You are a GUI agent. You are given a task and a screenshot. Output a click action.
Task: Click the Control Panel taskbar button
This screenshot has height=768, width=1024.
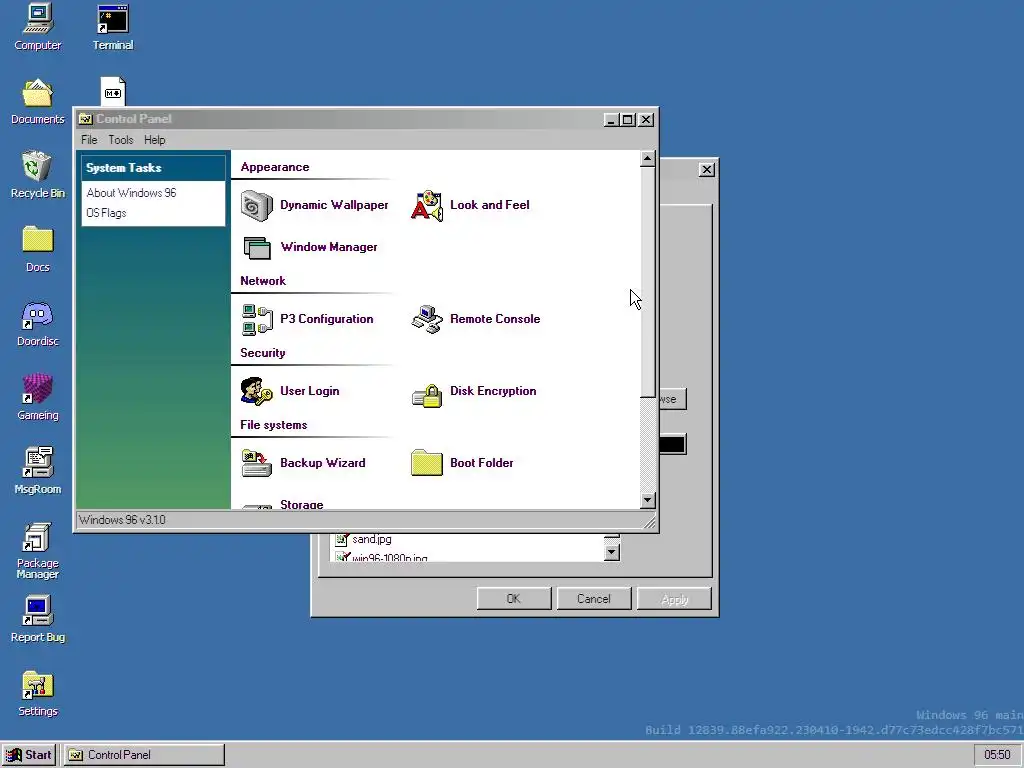144,755
